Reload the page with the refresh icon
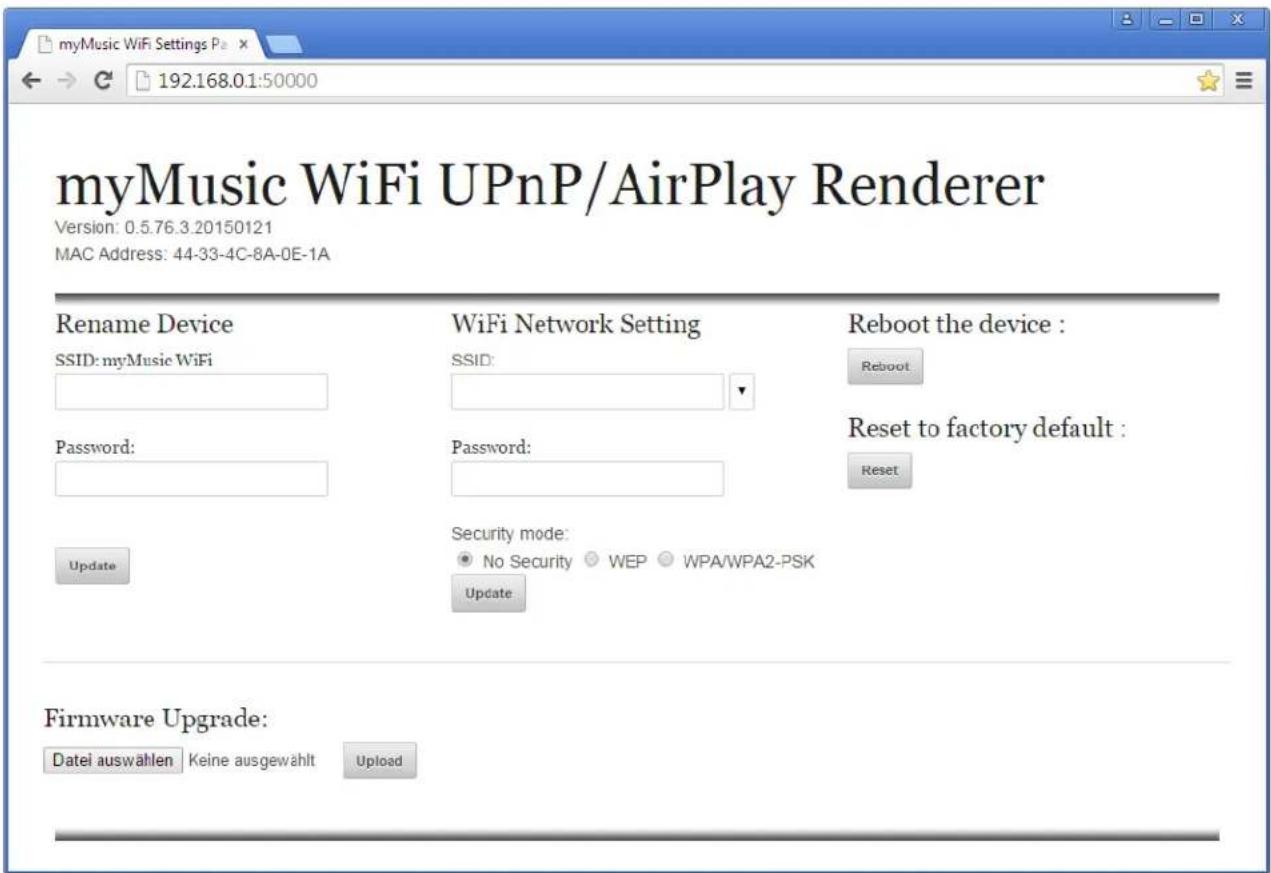This screenshot has width=1271, height=873. pyautogui.click(x=103, y=82)
